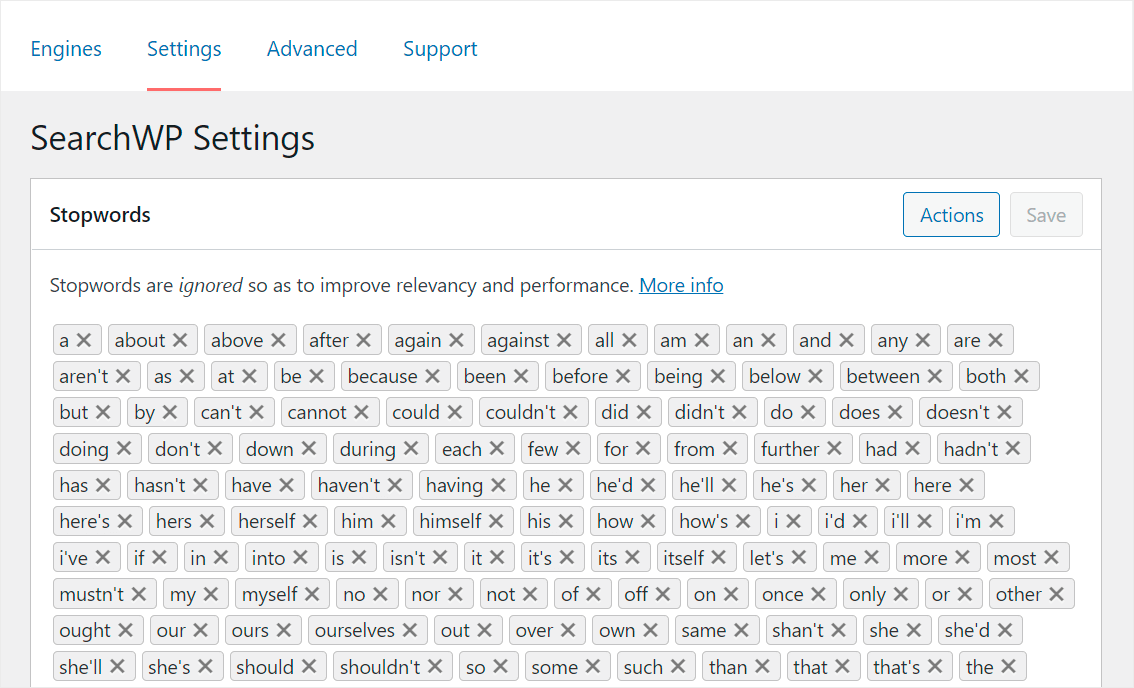
Task: Click the 'ought' stopword text
Action: tap(85, 631)
